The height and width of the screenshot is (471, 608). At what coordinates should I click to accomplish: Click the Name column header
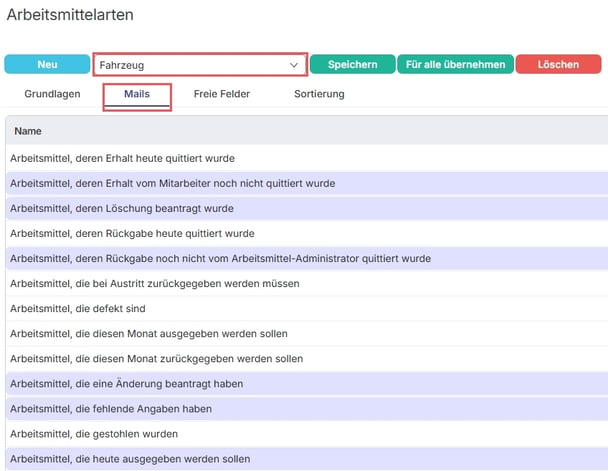click(28, 131)
